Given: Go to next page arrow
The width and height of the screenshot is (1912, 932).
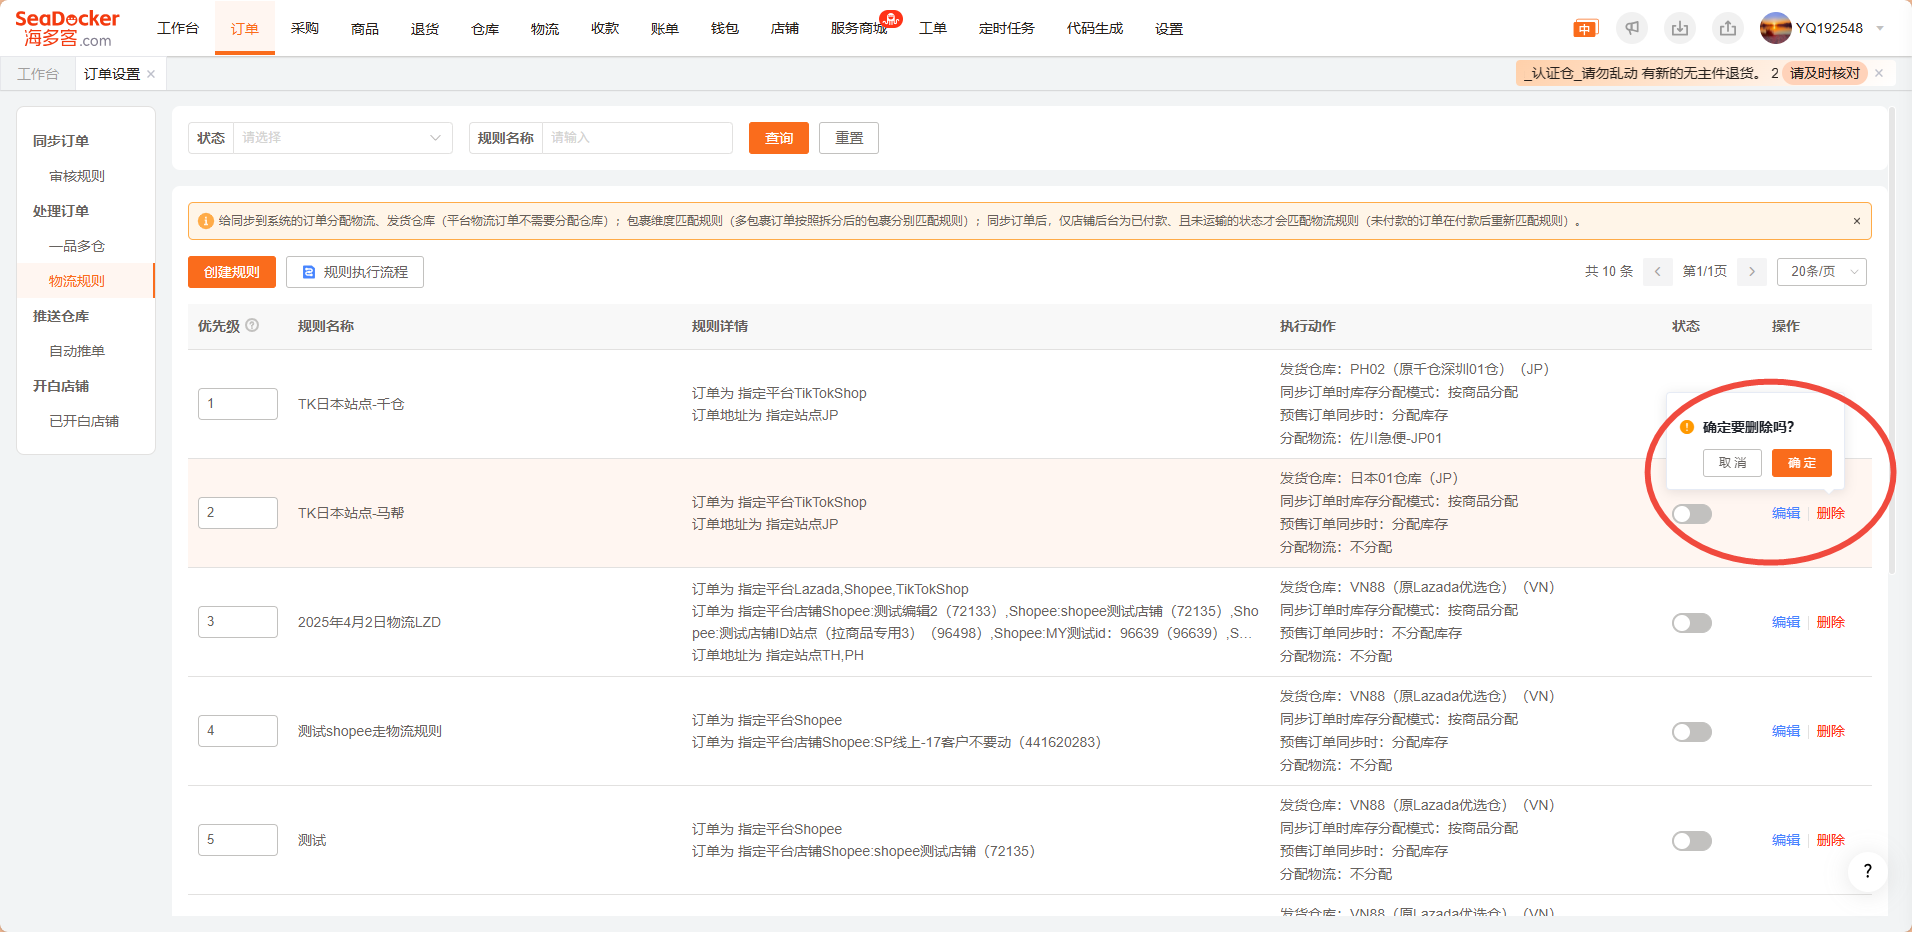Looking at the screenshot, I should (1751, 272).
